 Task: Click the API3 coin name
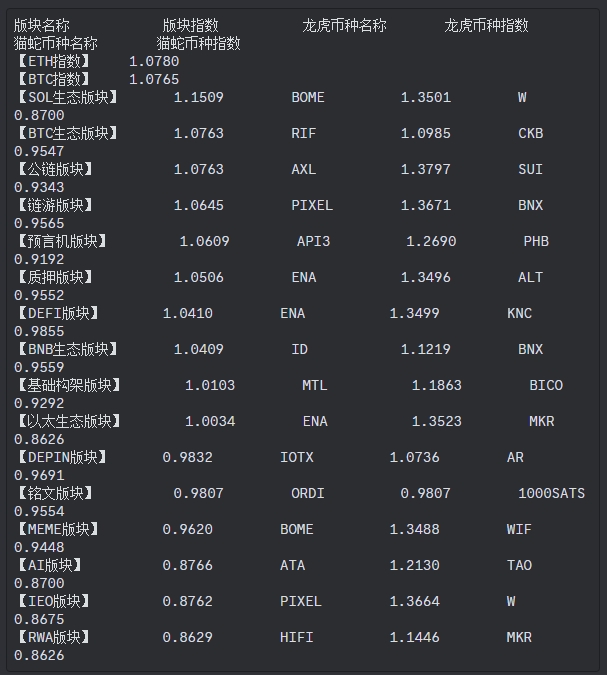313,241
